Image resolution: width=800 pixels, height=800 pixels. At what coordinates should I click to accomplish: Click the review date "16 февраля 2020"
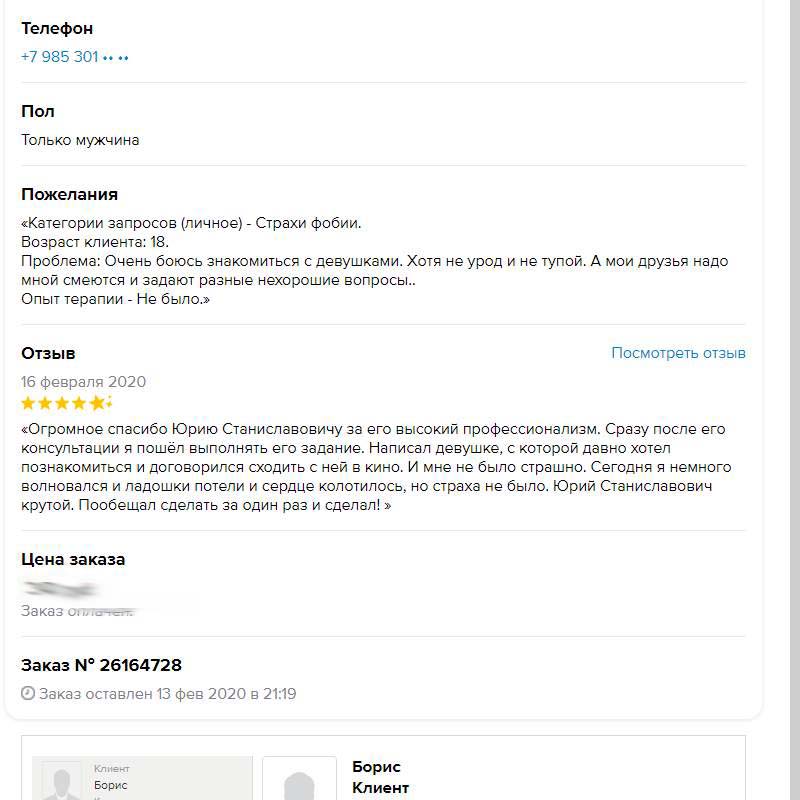point(84,381)
